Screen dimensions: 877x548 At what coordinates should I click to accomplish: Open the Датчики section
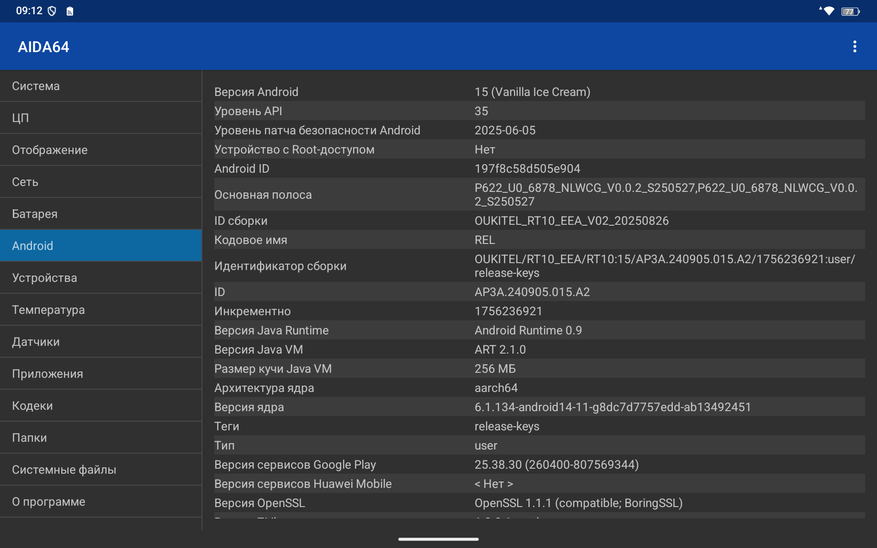pos(100,342)
